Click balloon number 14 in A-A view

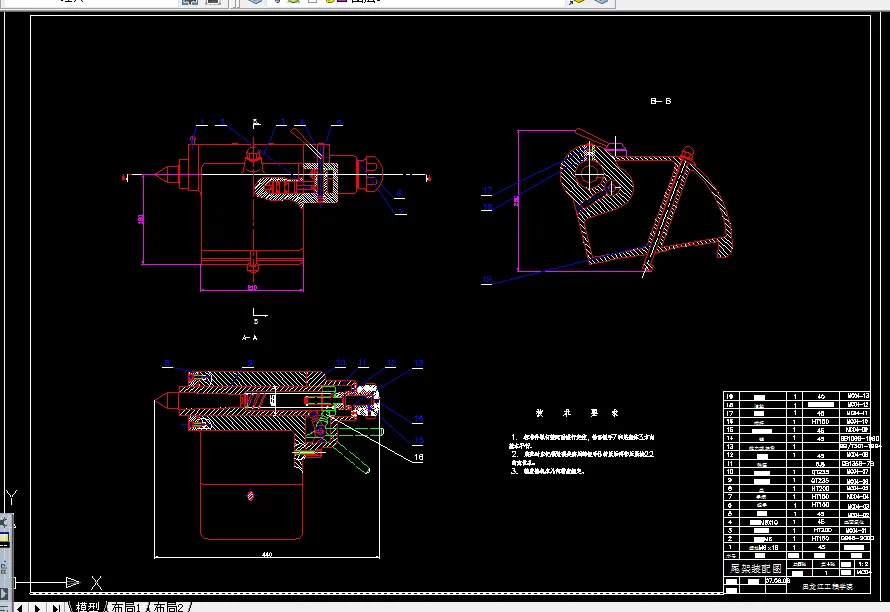tap(418, 418)
